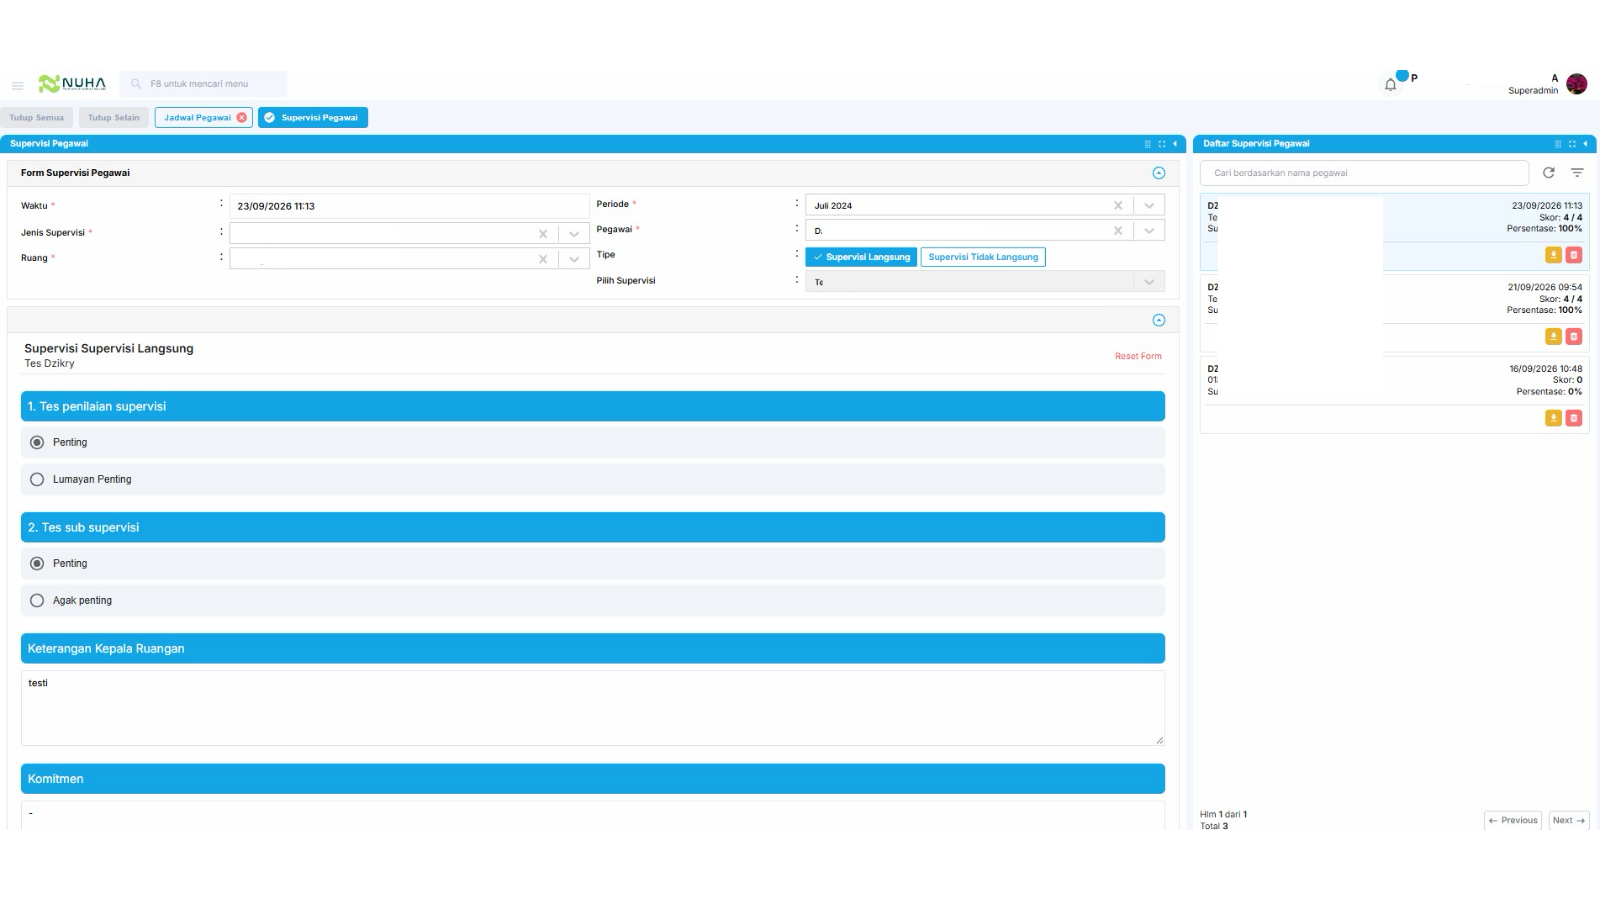Switch to the Jadwal Pegawai tab
Screen dimensions: 1600x900
(x=198, y=118)
